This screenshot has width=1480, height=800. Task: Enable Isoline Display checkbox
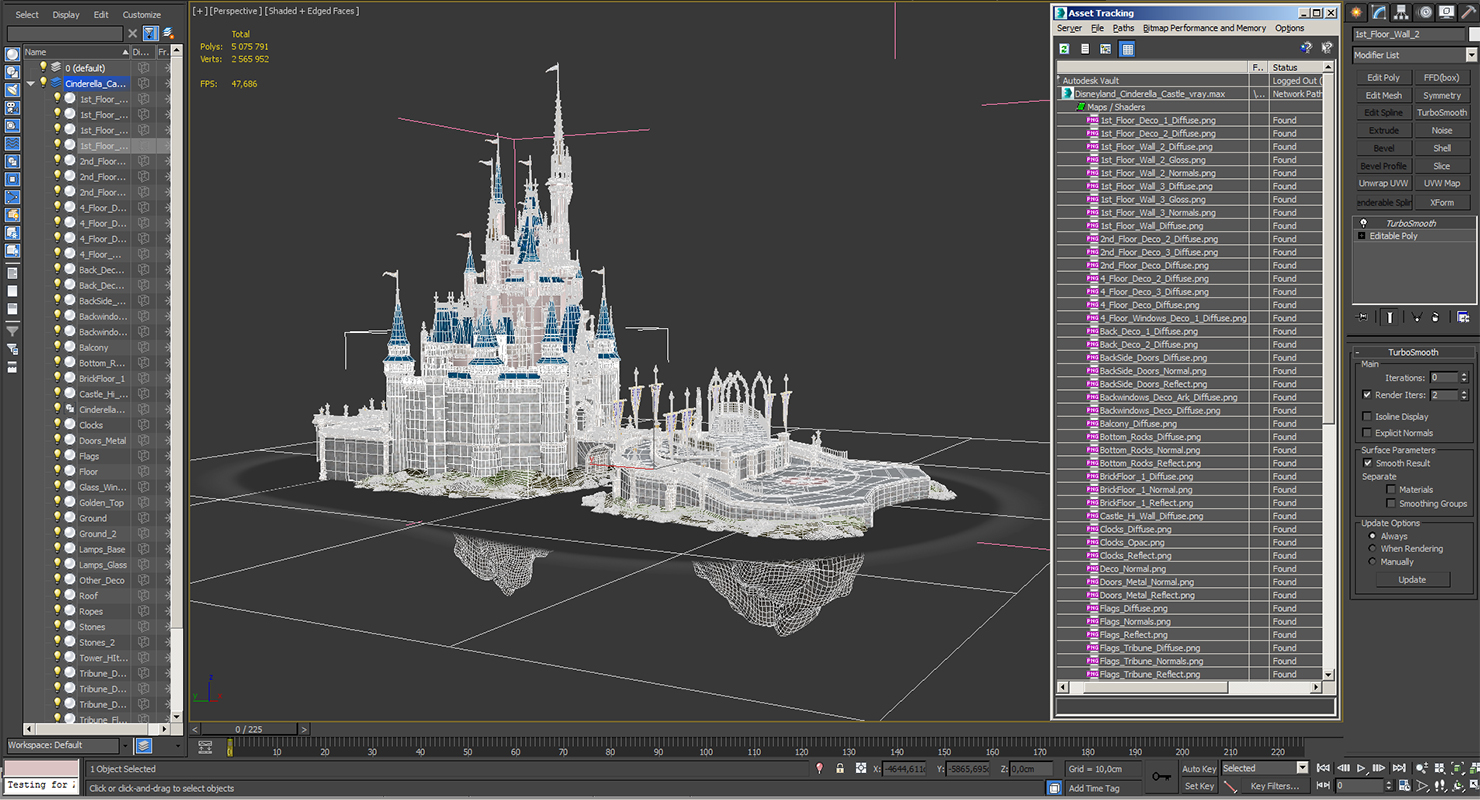(1367, 416)
